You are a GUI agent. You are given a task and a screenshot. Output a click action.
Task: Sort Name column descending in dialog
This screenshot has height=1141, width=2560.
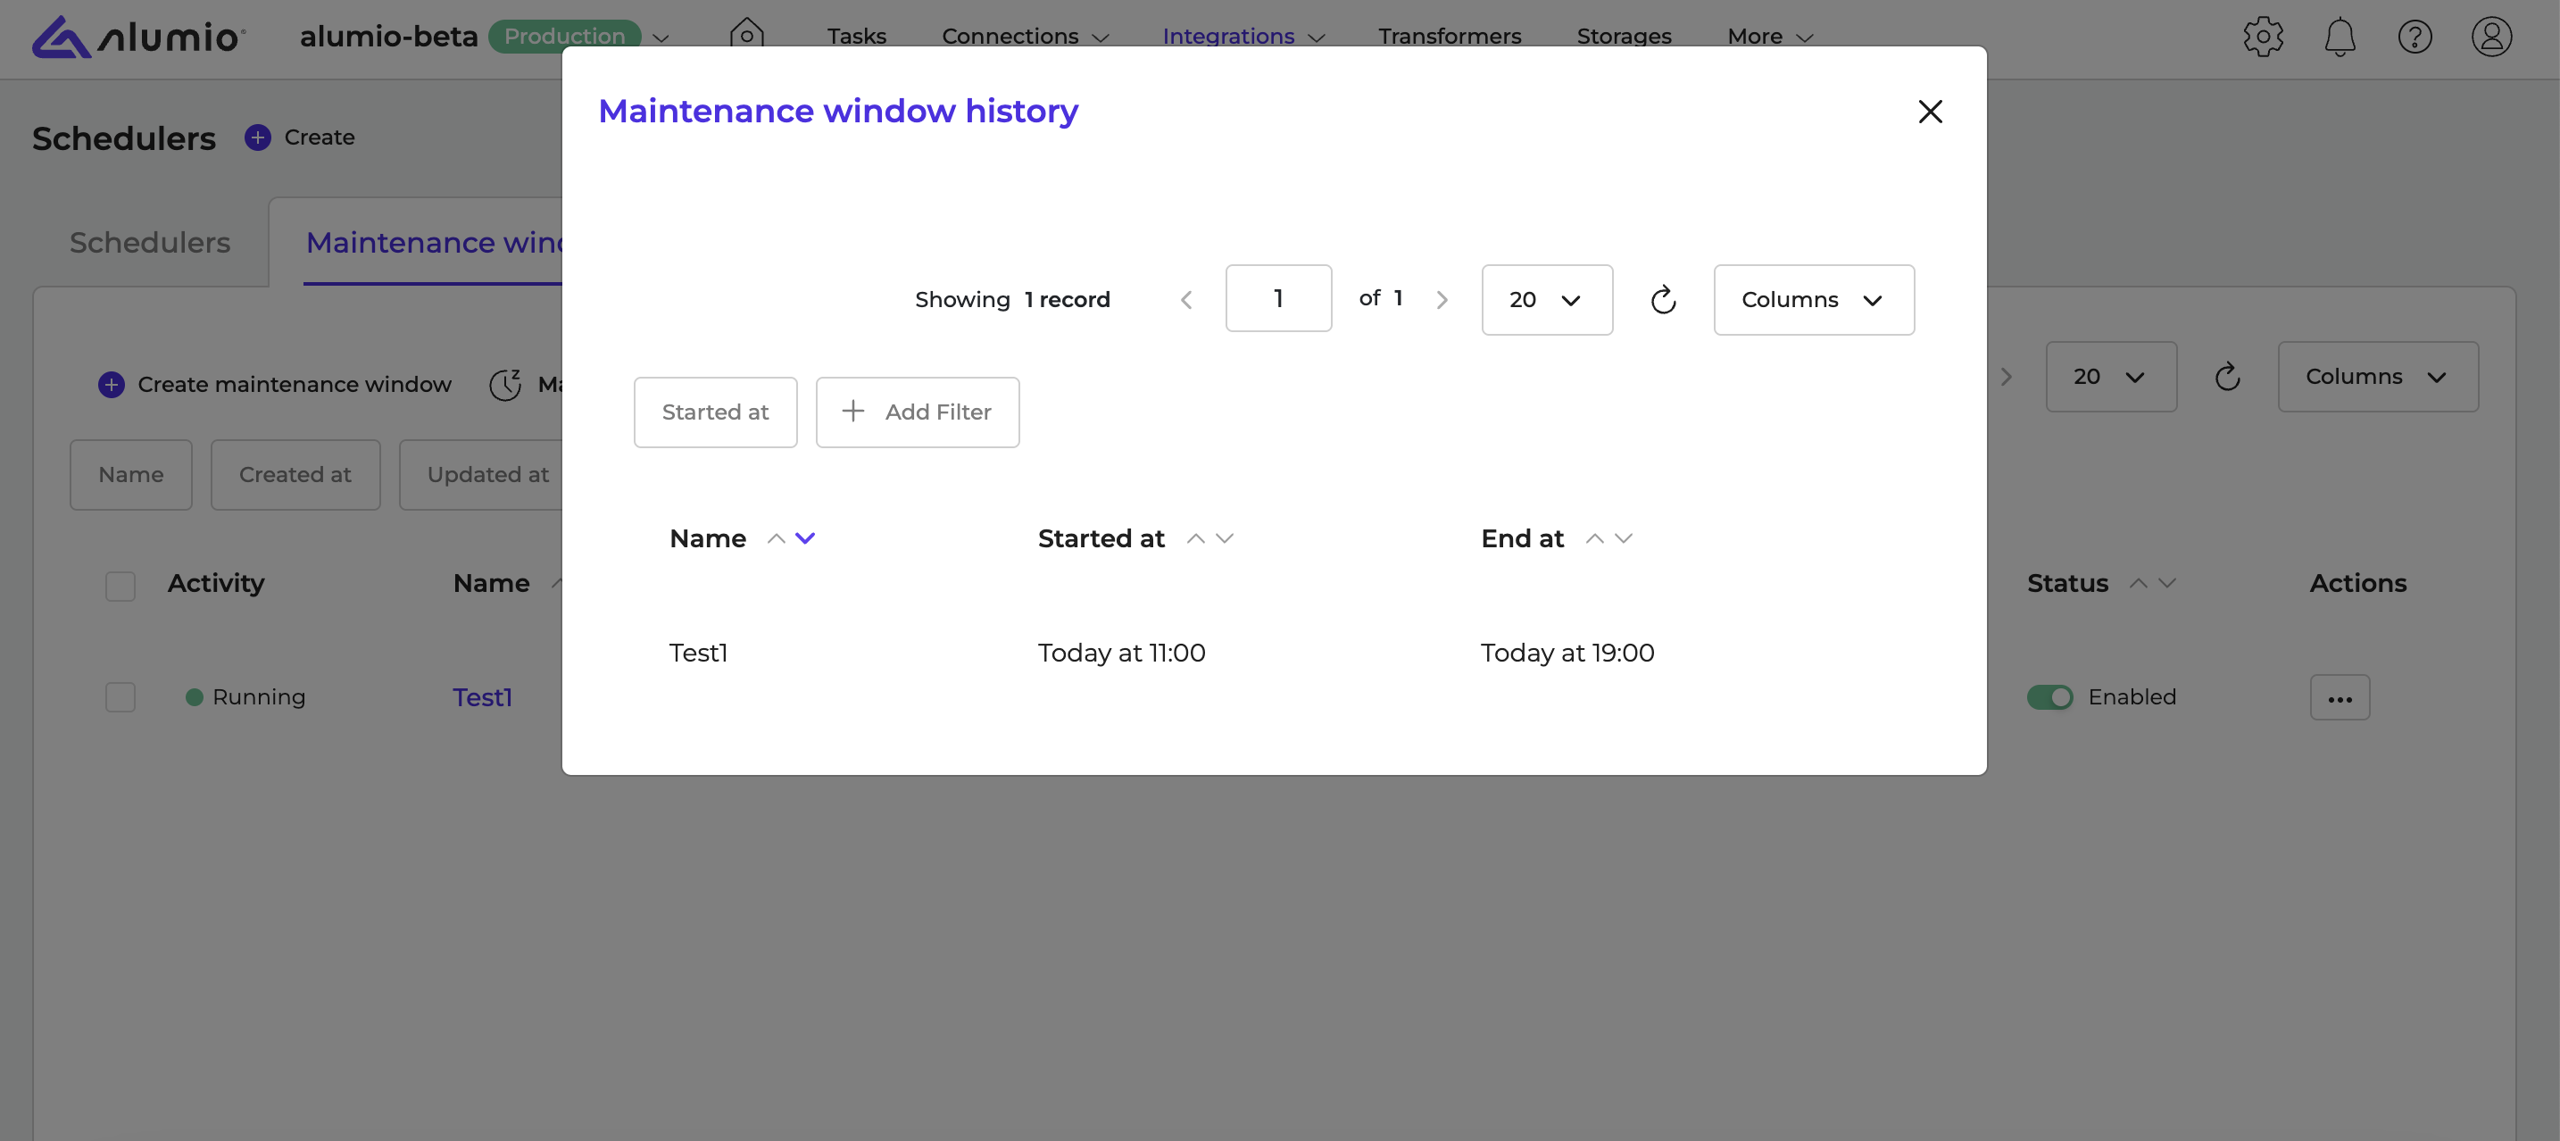pos(805,538)
